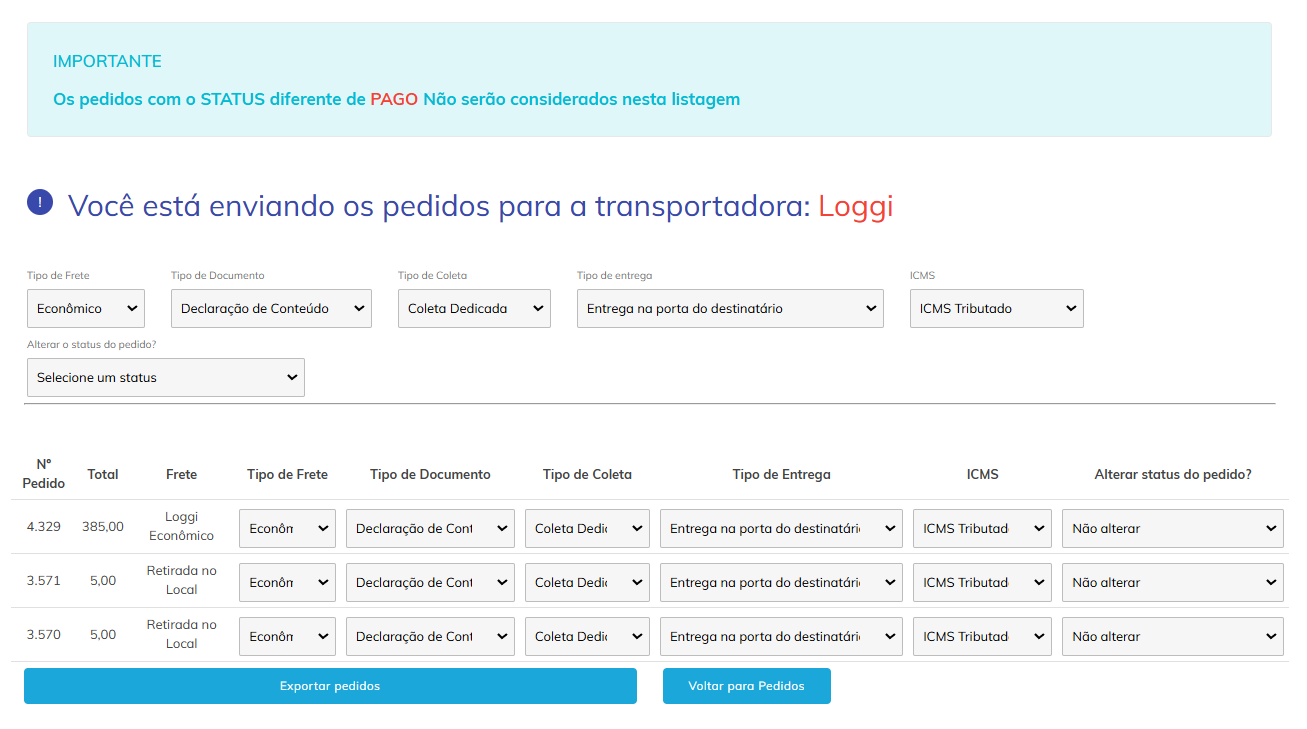The image size is (1307, 729).
Task: Open the top Tipo de Documento dropdown
Action: point(271,309)
